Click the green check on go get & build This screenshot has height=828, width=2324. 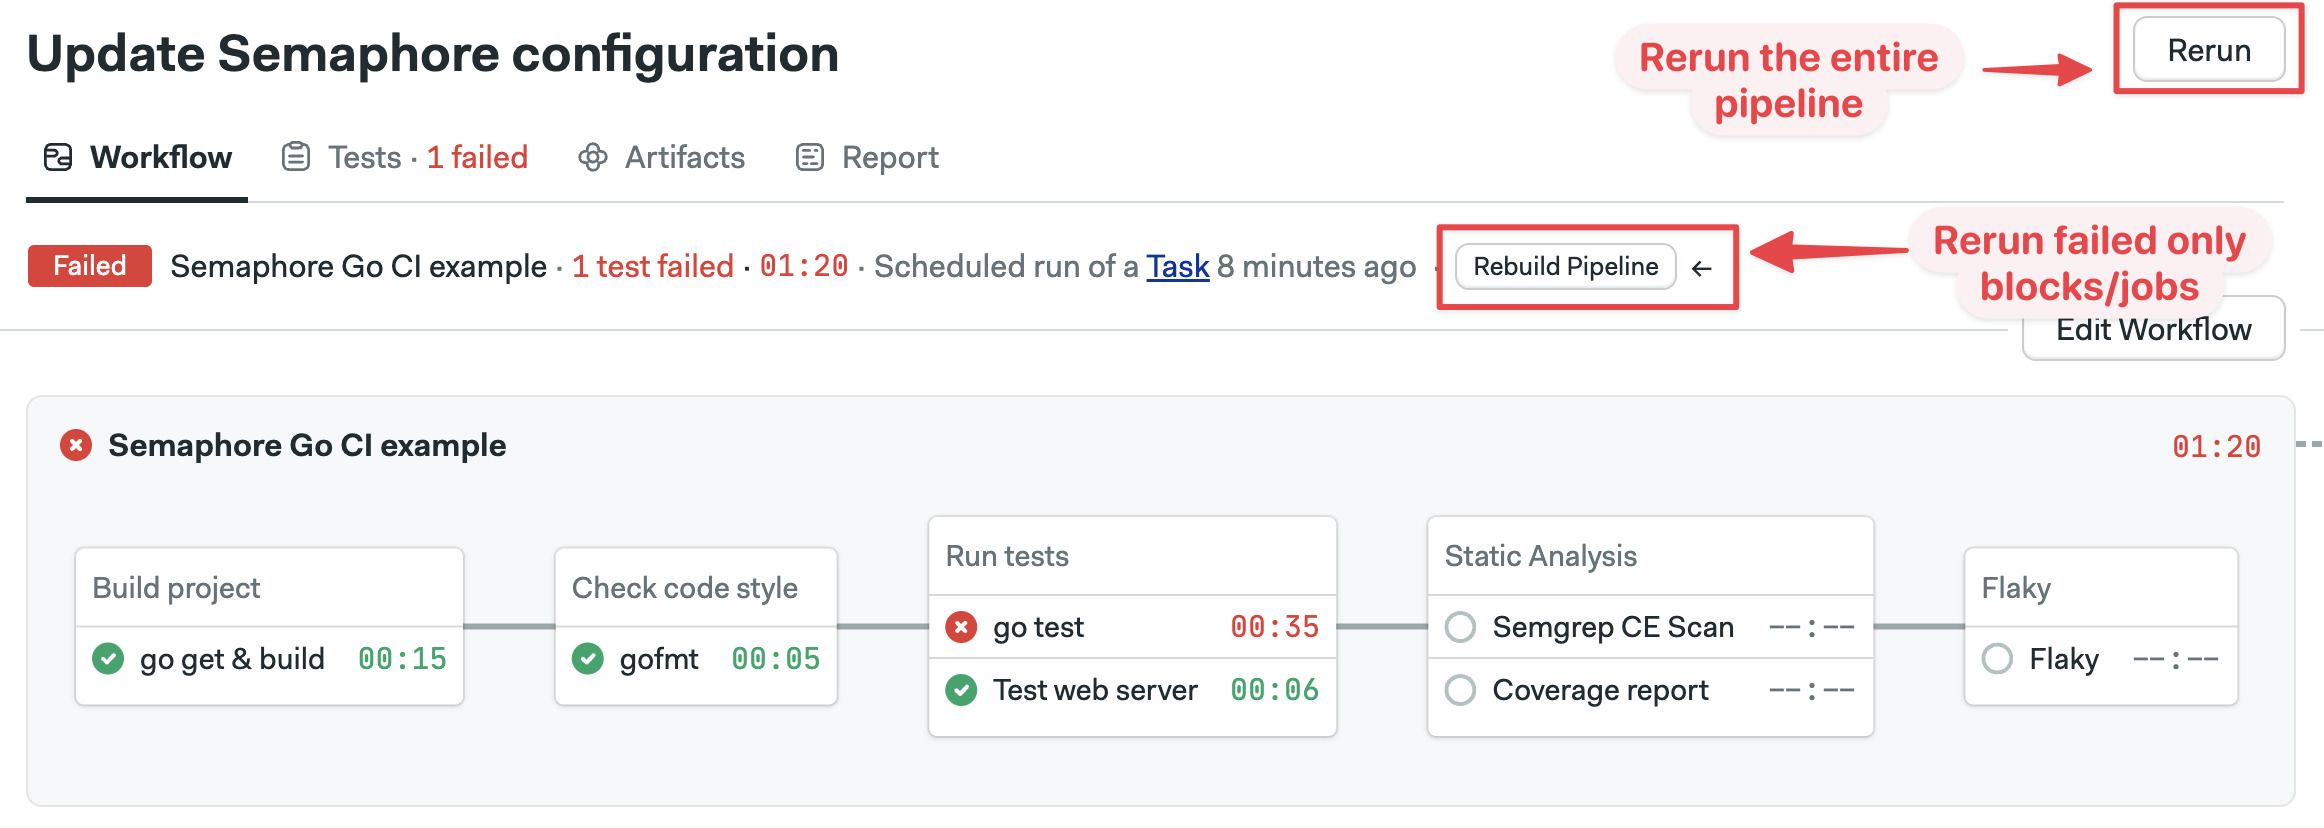pyautogui.click(x=108, y=659)
